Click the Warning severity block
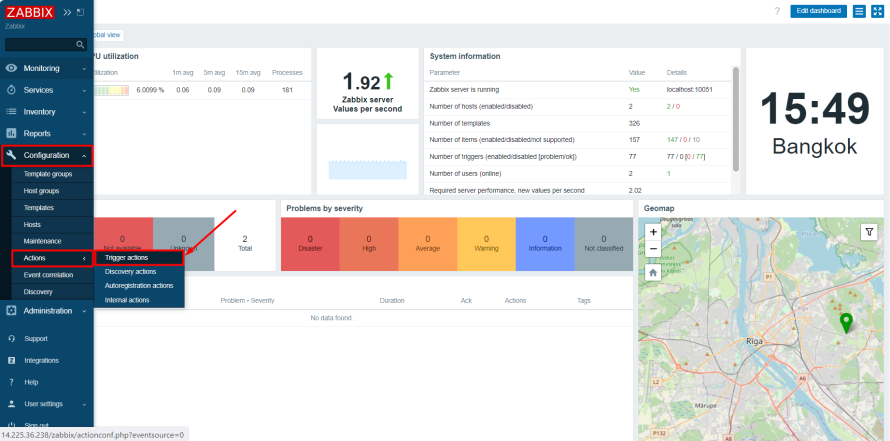The height and width of the screenshot is (441, 890). pos(486,243)
